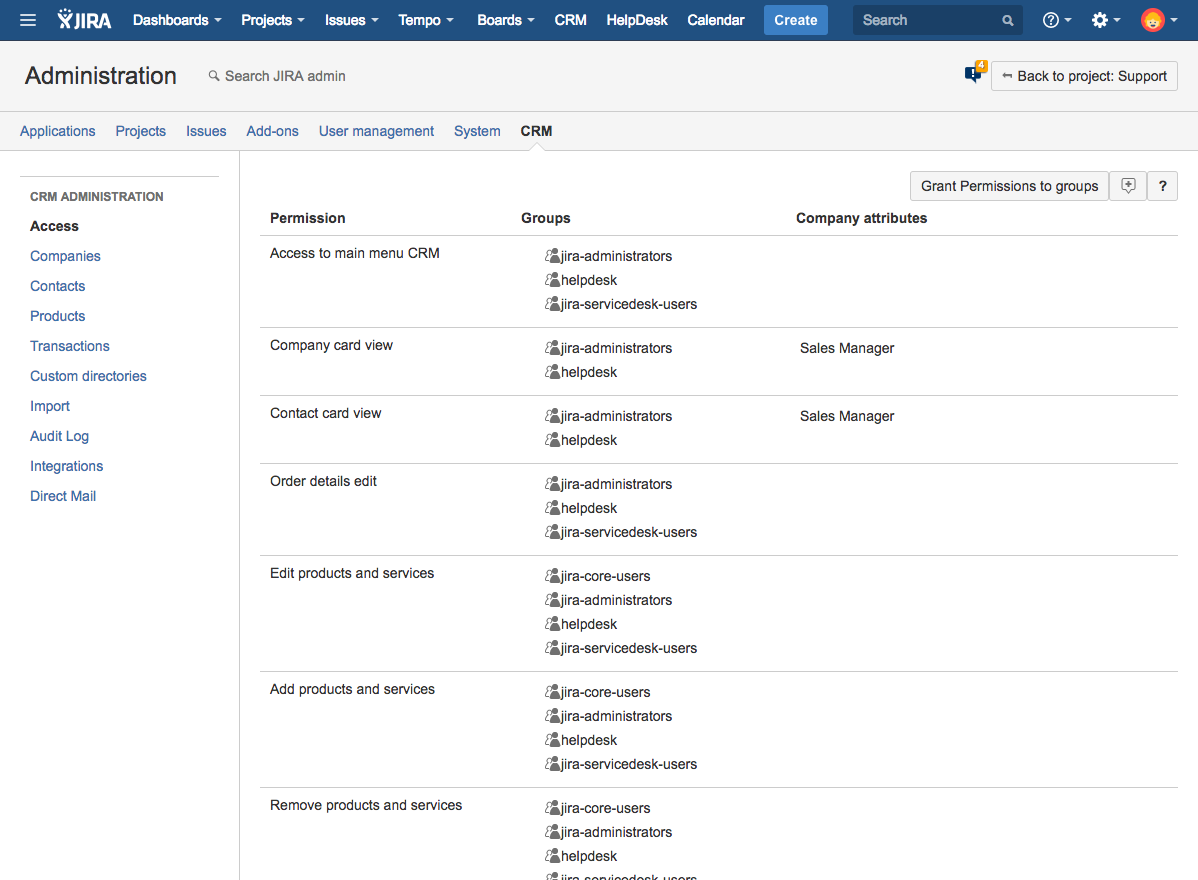Select Custom directories in the sidebar
This screenshot has height=880, width=1198.
(88, 376)
